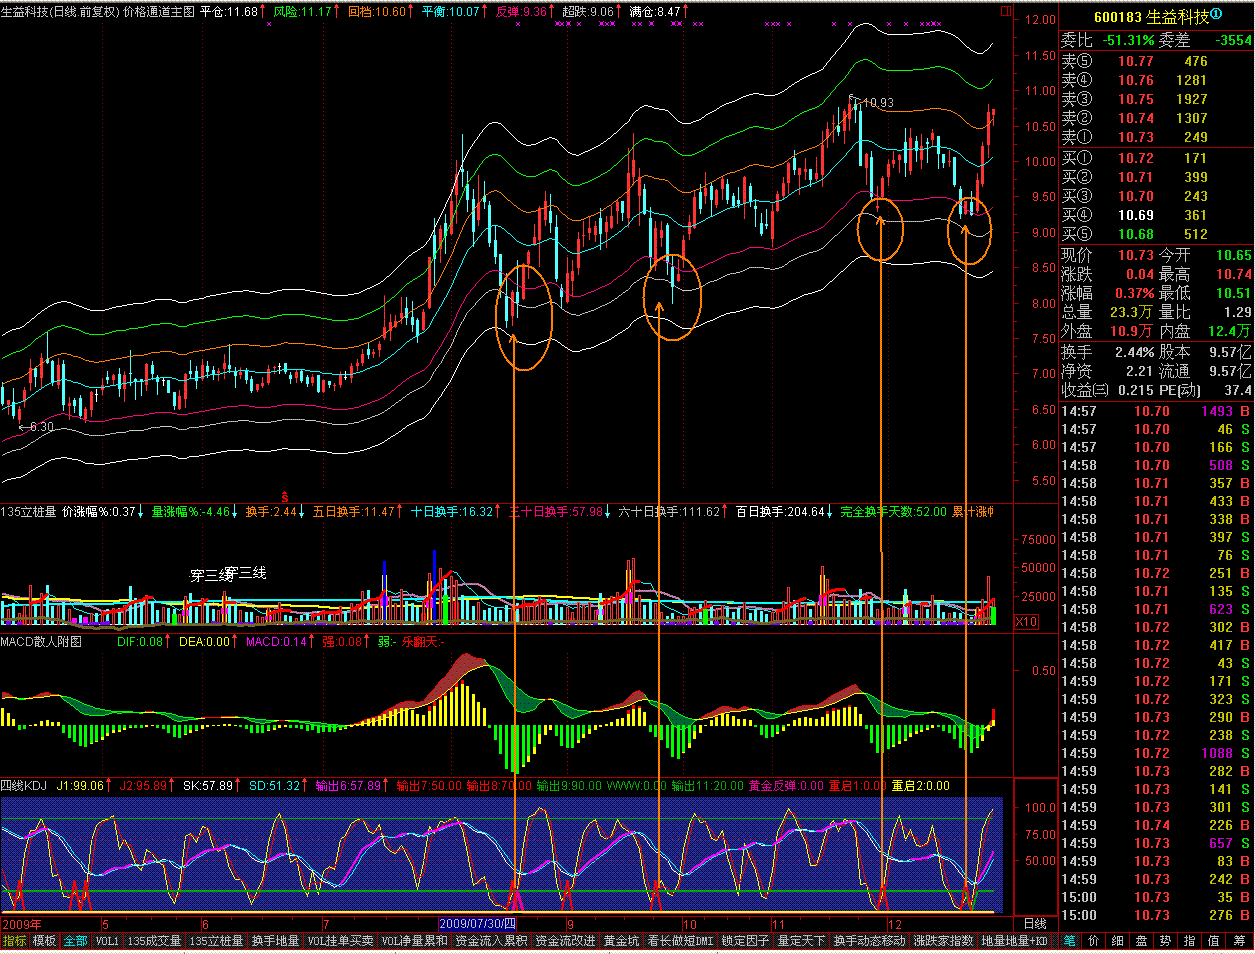Apply the 资金流入累积 indicator
Screen dimensions: 1255x954
click(490, 941)
